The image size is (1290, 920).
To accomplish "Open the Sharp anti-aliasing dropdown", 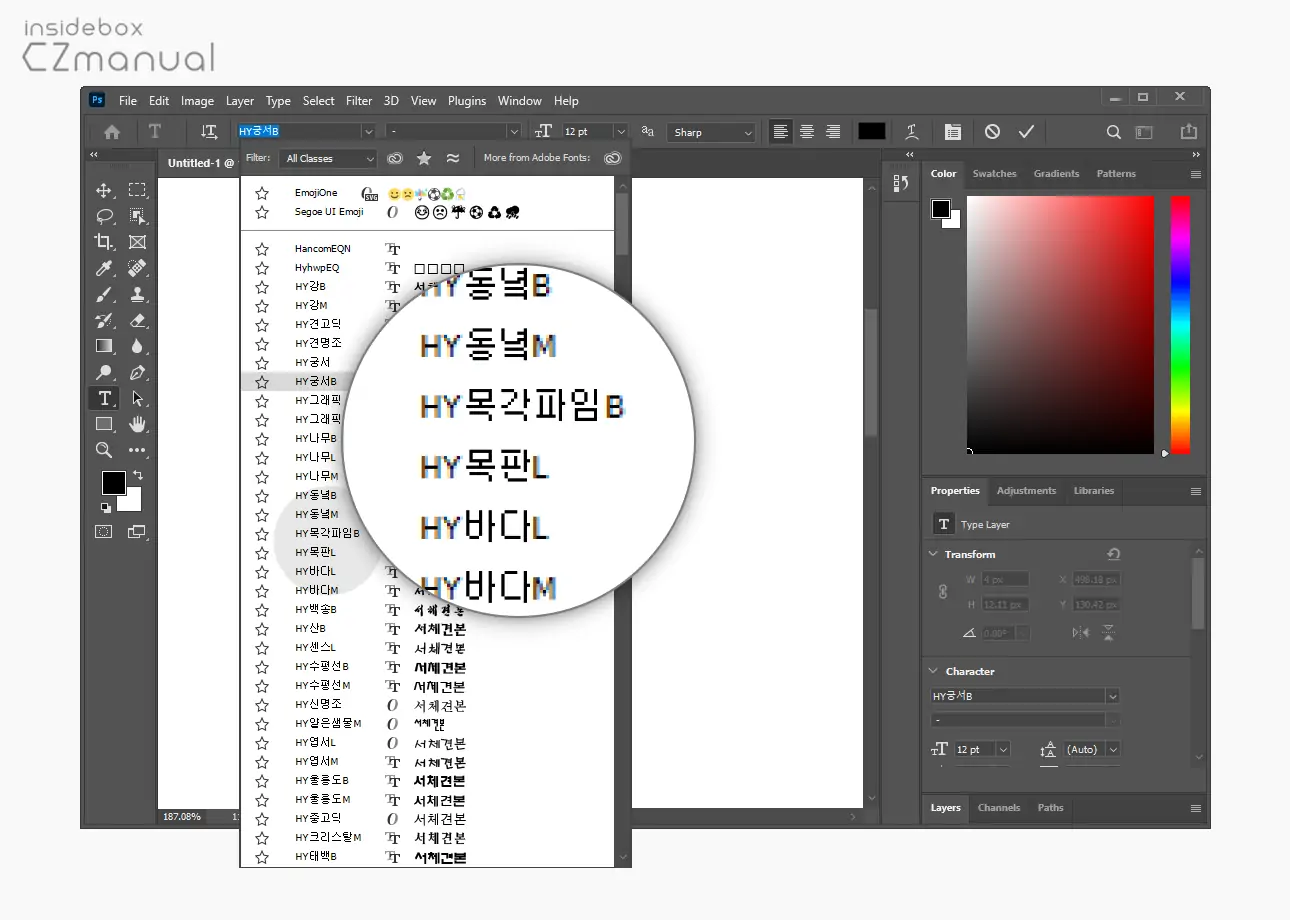I will [x=712, y=132].
